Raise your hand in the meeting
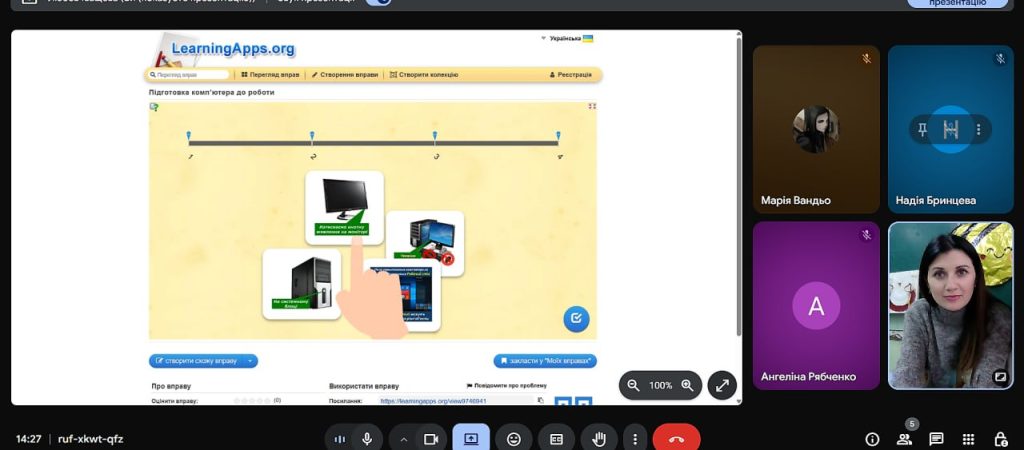This screenshot has width=1024, height=450. (x=599, y=439)
